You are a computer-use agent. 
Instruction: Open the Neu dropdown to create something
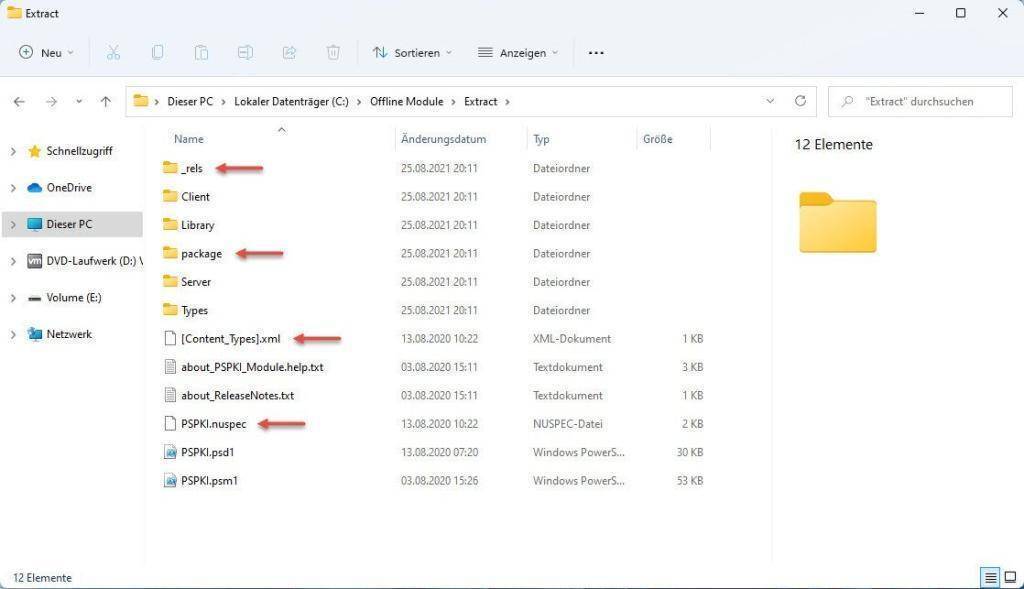(45, 52)
